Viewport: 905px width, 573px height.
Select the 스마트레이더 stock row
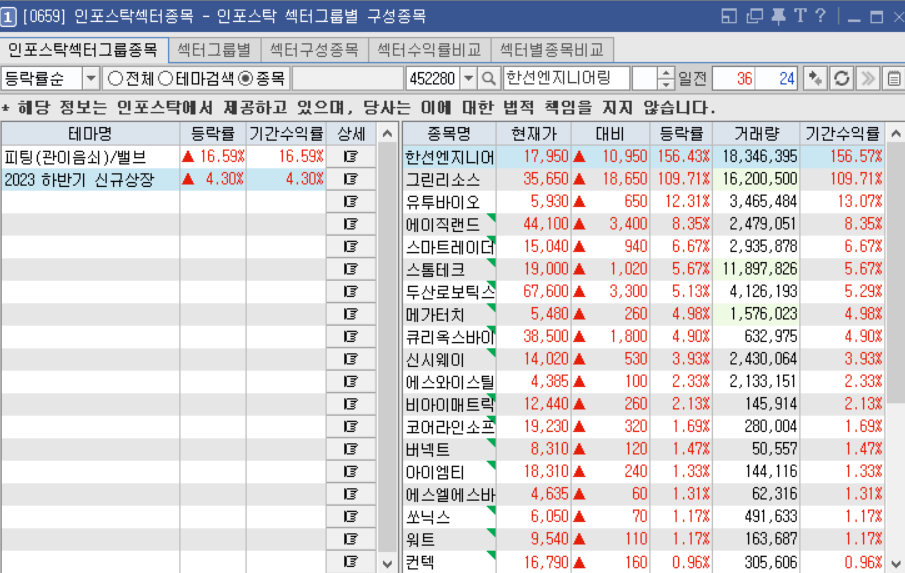coord(644,246)
